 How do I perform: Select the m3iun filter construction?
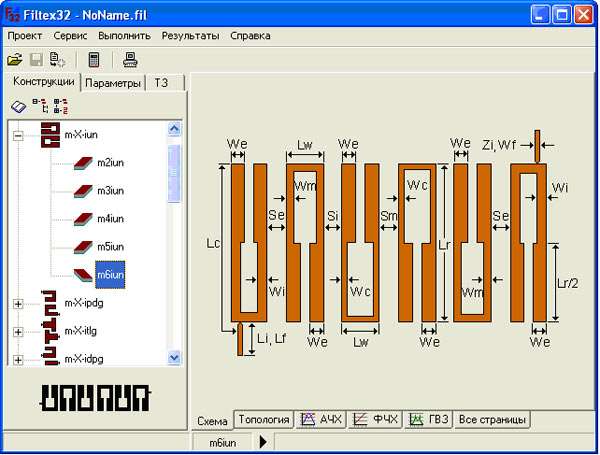(110, 190)
